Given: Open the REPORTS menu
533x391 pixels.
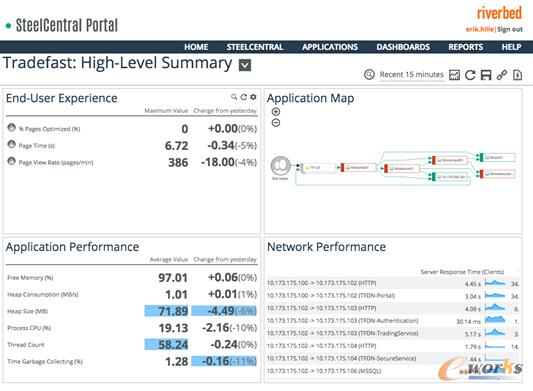Looking at the screenshot, I should pyautogui.click(x=465, y=47).
